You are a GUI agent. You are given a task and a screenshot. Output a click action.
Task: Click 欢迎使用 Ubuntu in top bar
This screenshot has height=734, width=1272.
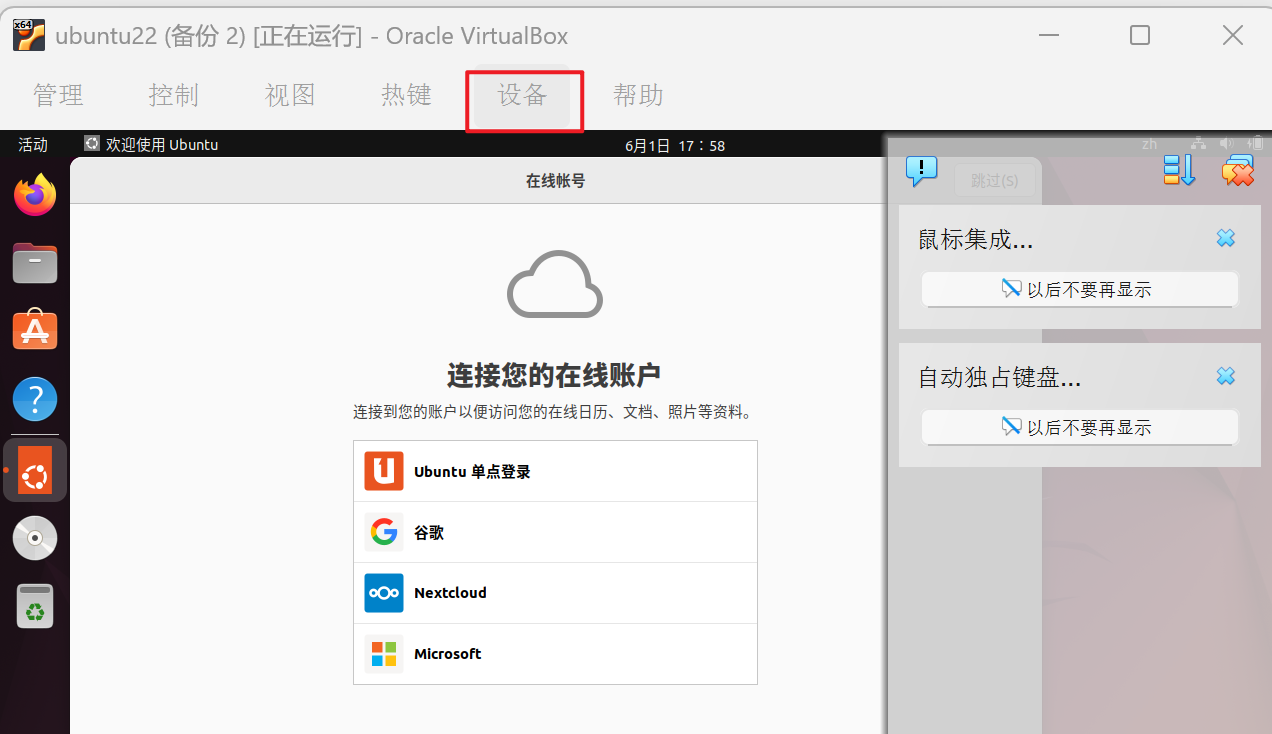click(x=151, y=145)
